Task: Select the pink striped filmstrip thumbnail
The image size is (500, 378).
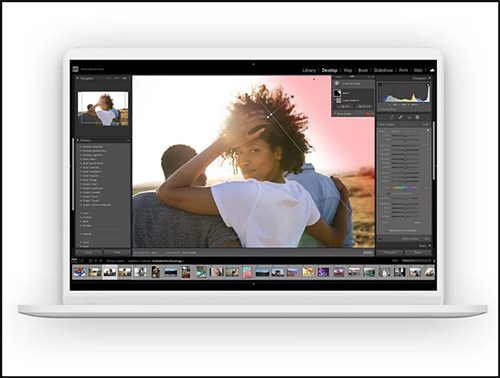Action: pyautogui.click(x=247, y=272)
